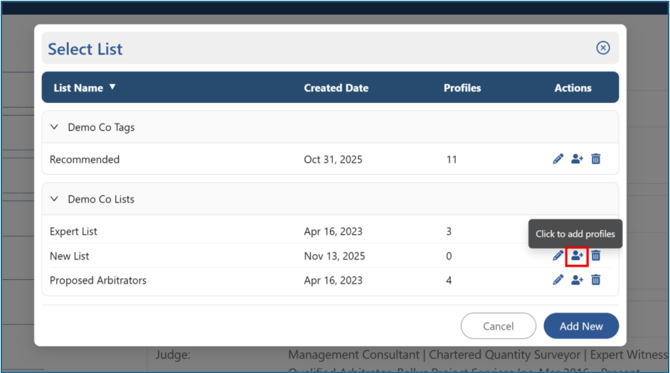Click the Select List dialog title
670x373 pixels.
[85, 49]
